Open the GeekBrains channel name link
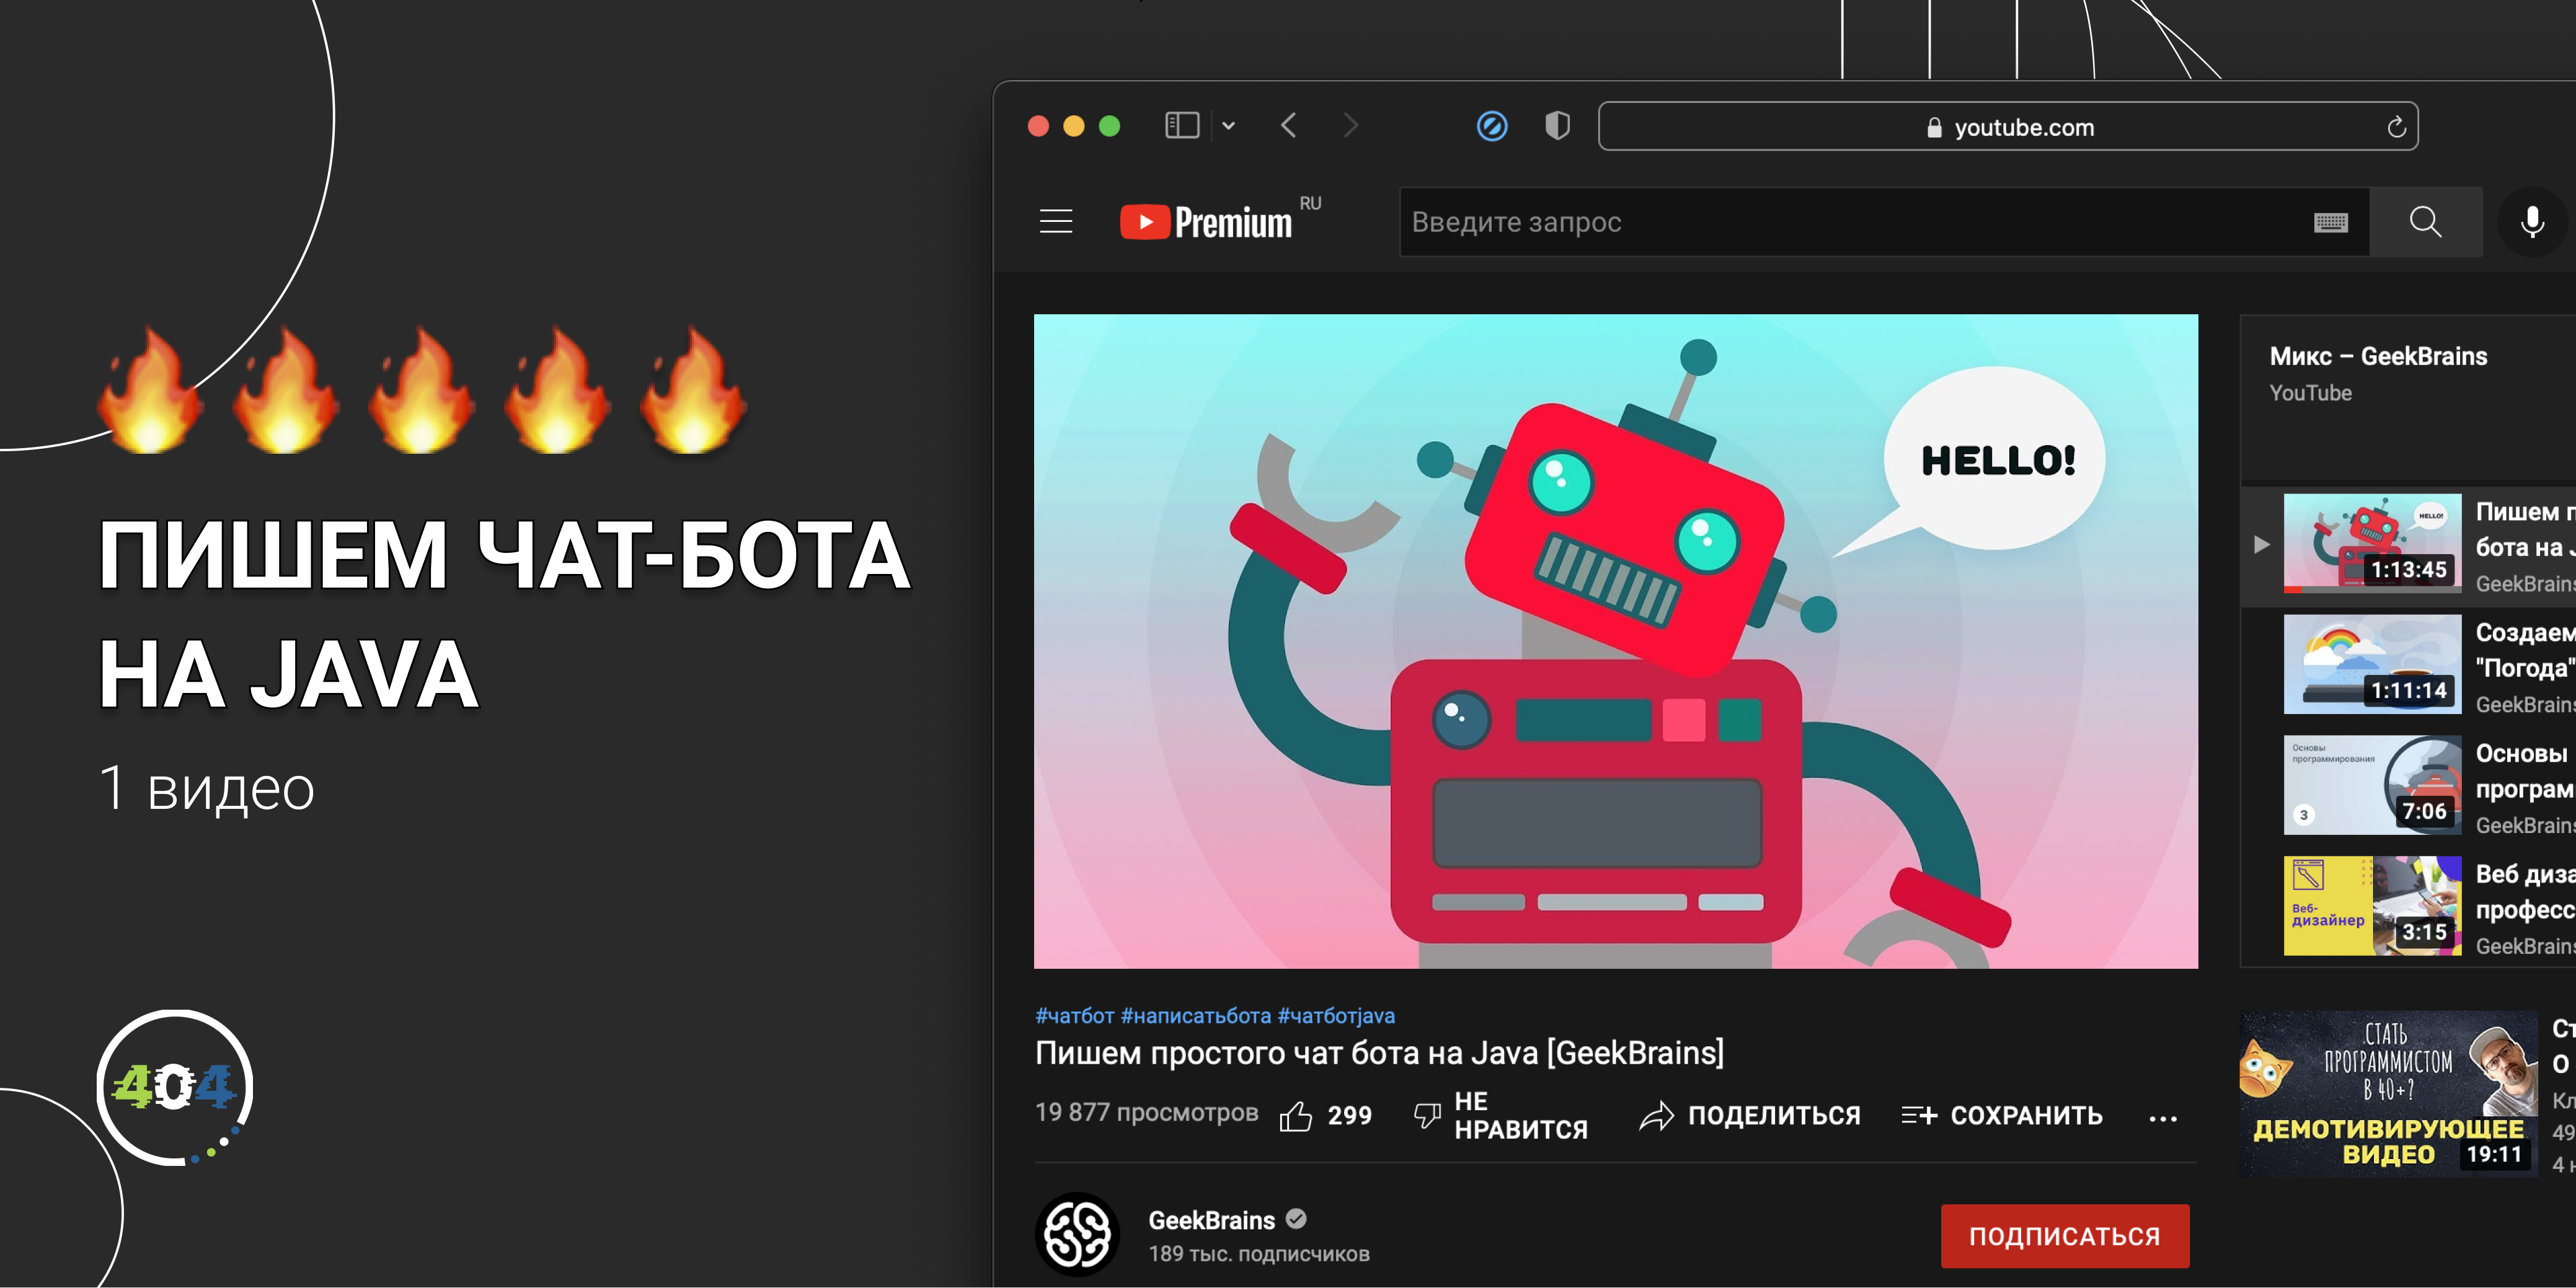Viewport: 2576px width, 1288px height. point(1211,1220)
